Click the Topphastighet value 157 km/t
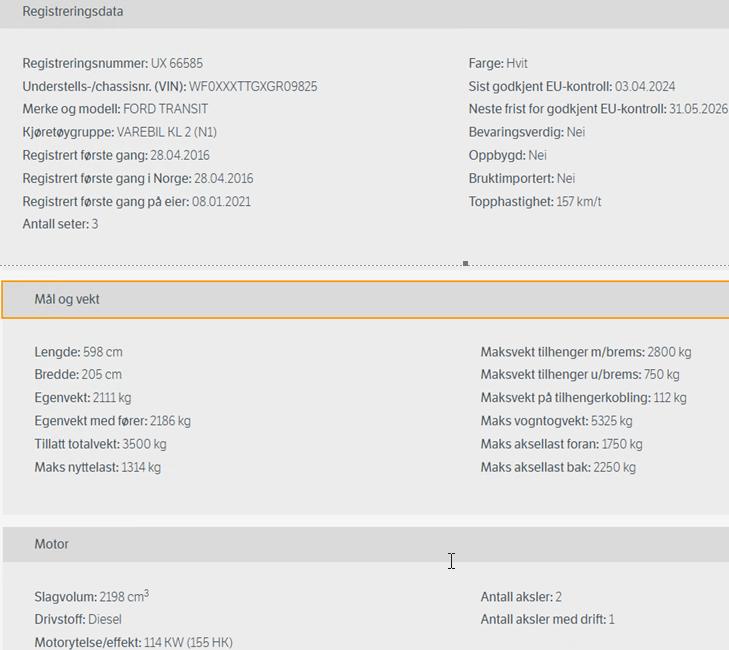This screenshot has height=650, width=729. 579,201
